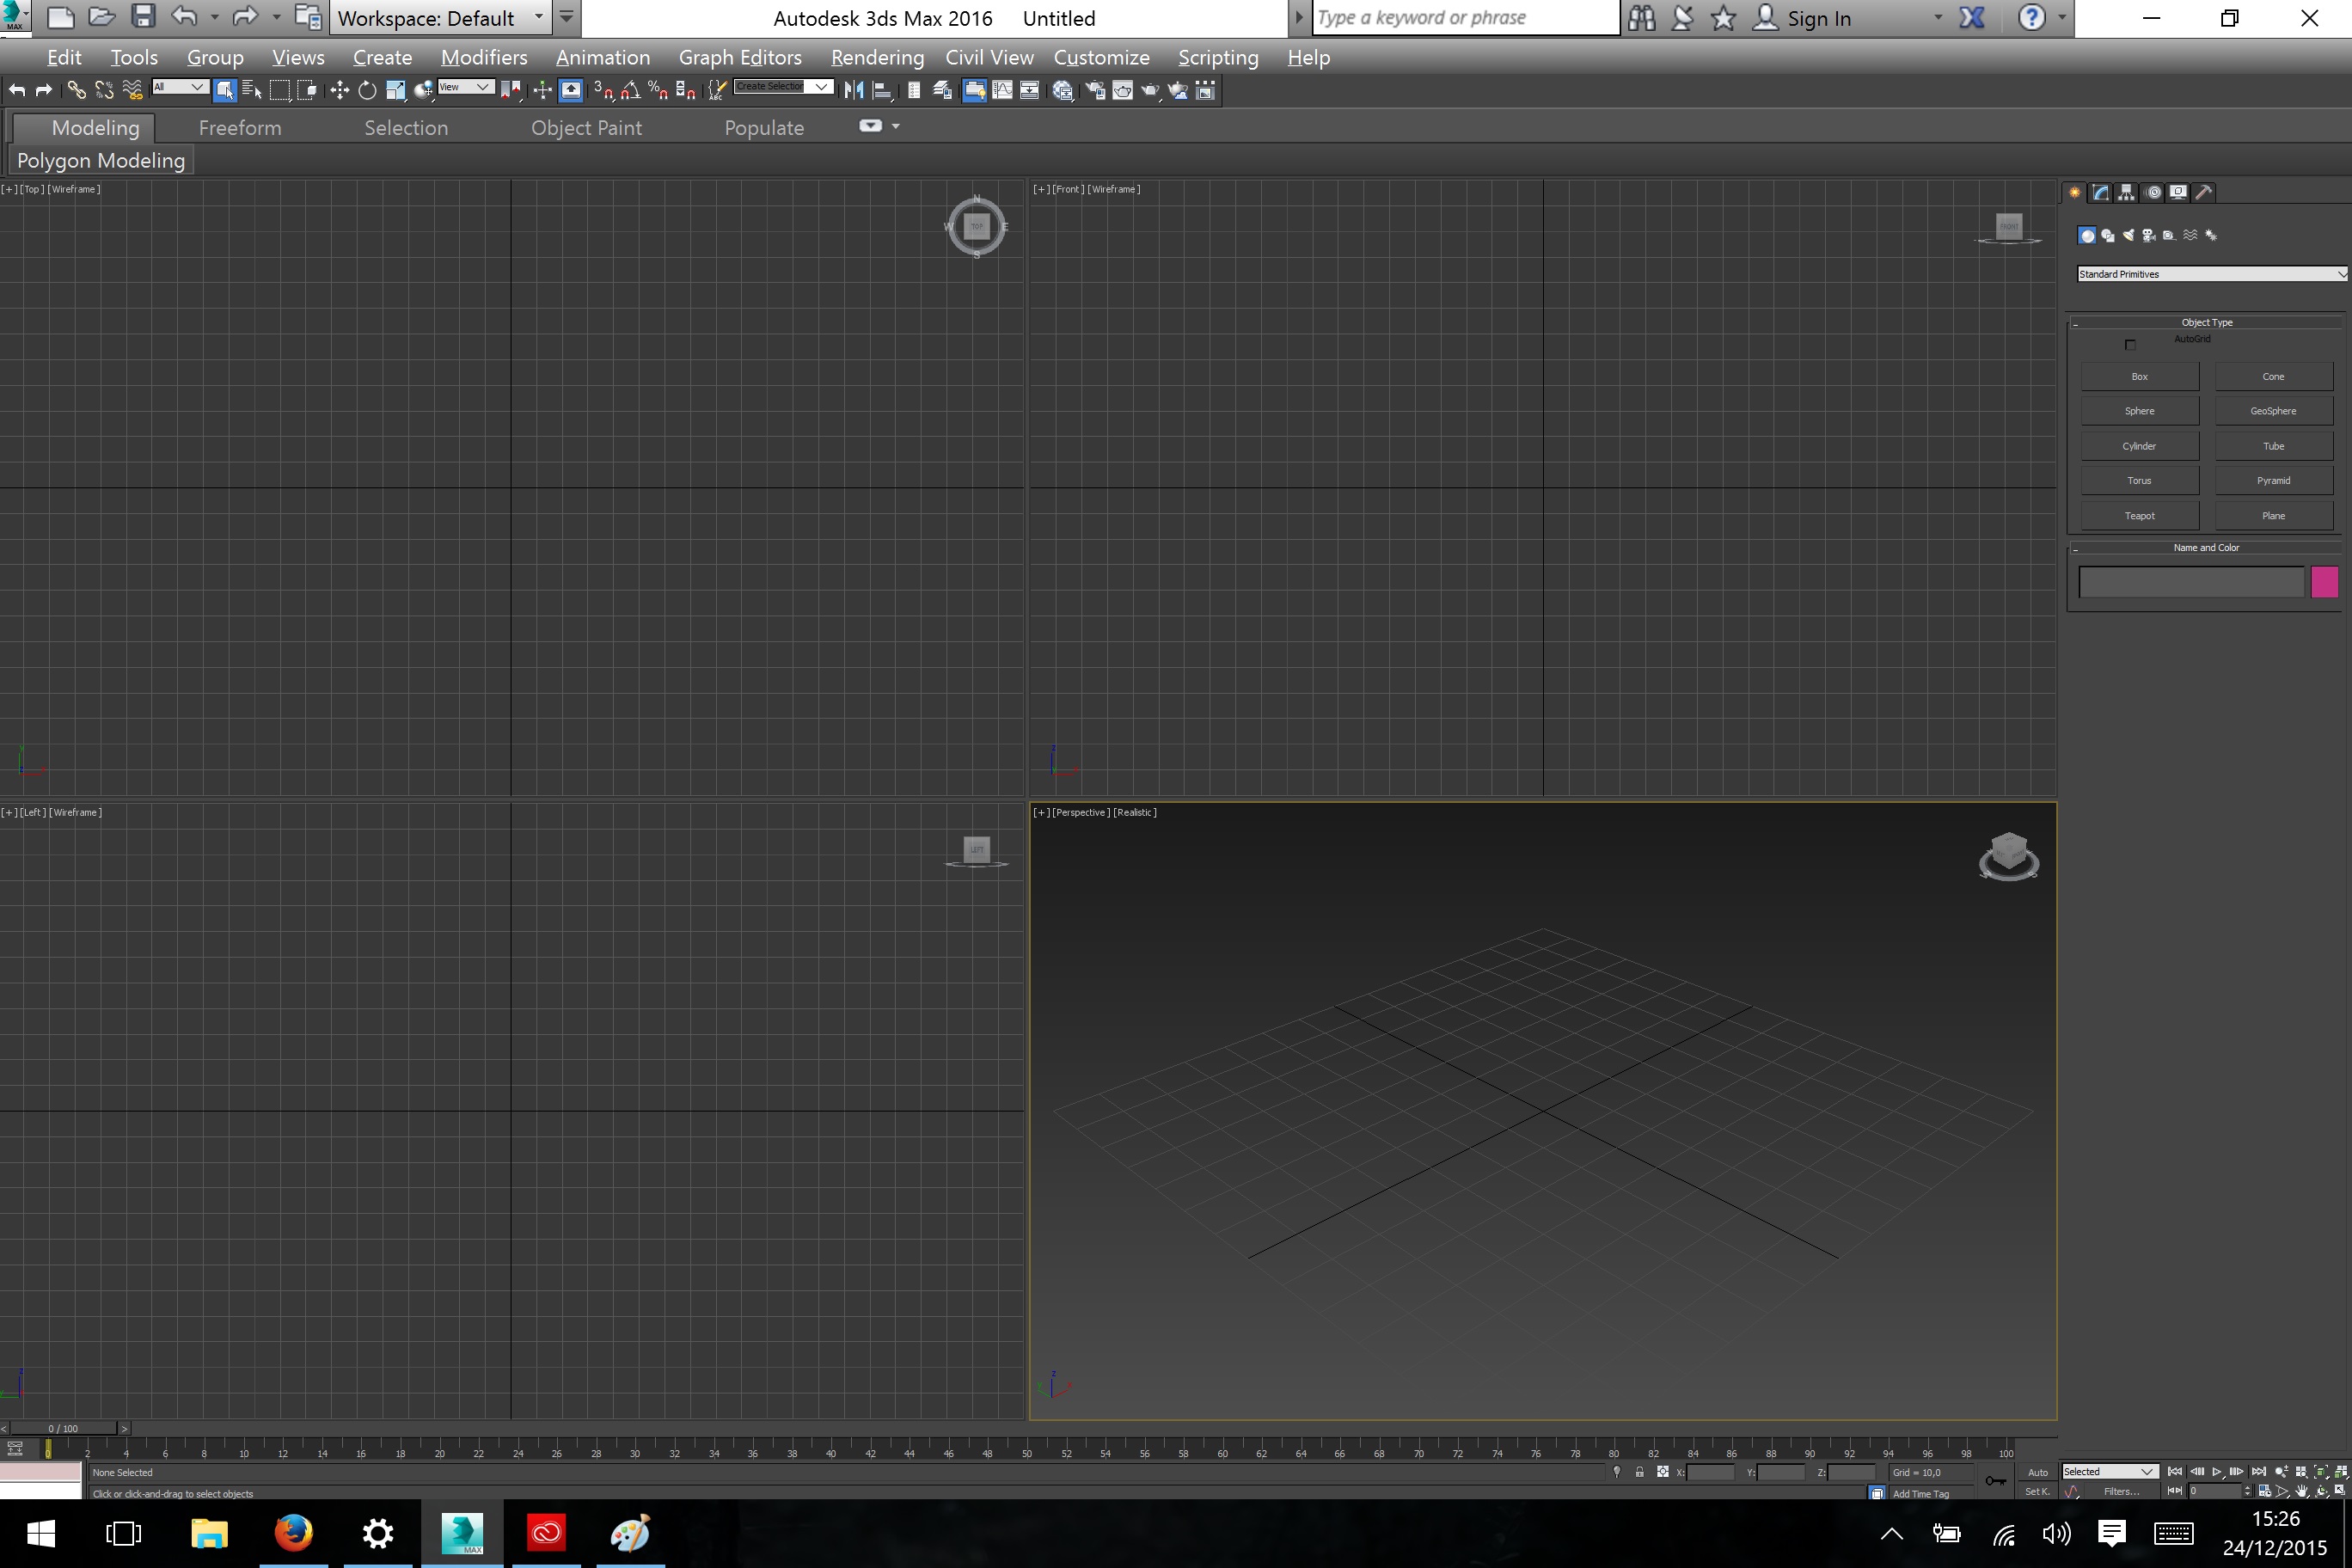
Task: Open the Modifiers menu
Action: [x=484, y=58]
